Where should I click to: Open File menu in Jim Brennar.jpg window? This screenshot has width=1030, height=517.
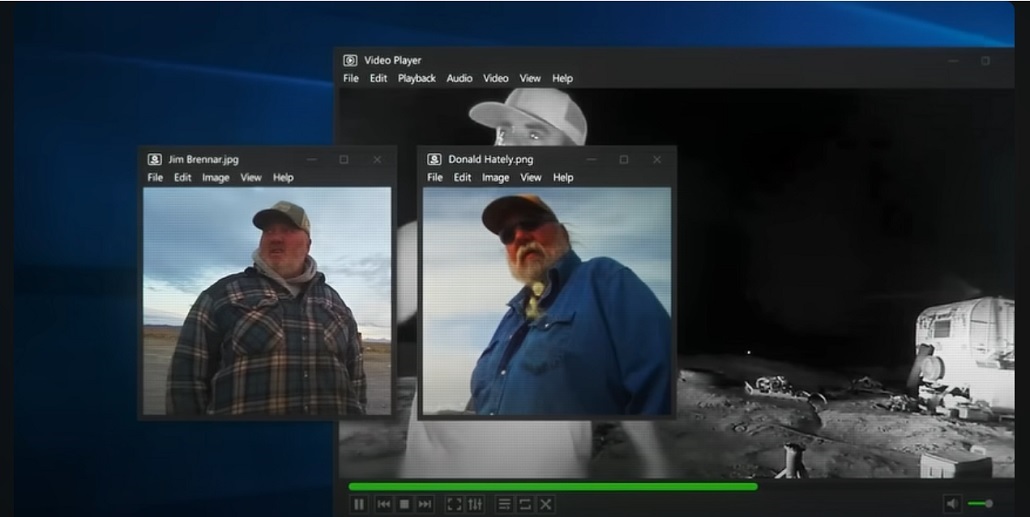tap(155, 177)
